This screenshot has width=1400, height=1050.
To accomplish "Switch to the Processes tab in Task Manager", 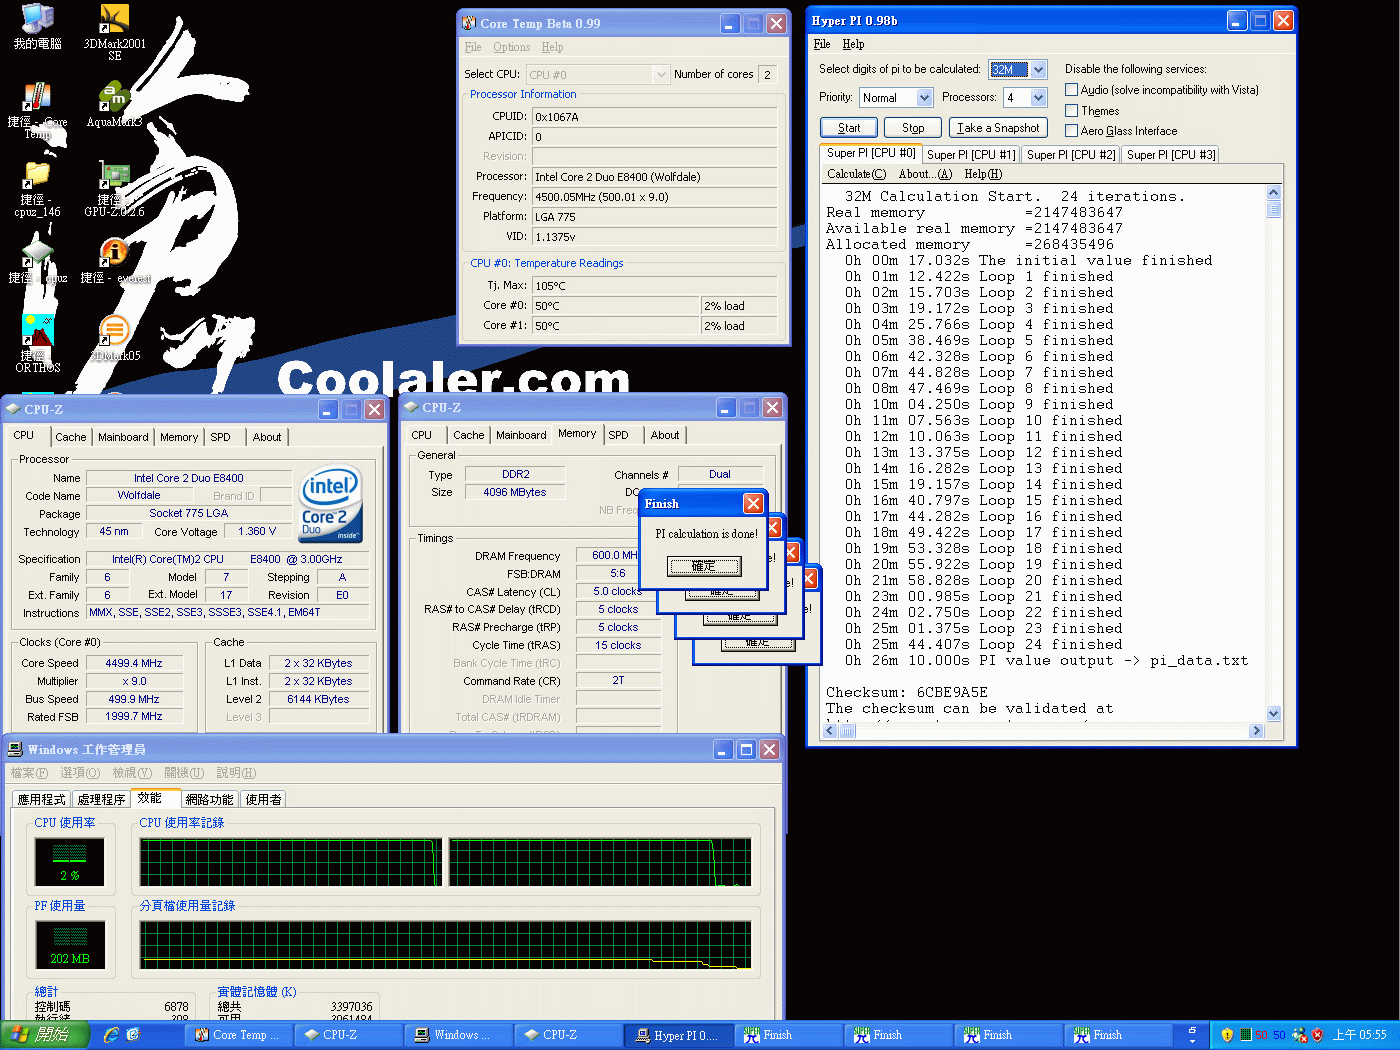I will tap(101, 799).
